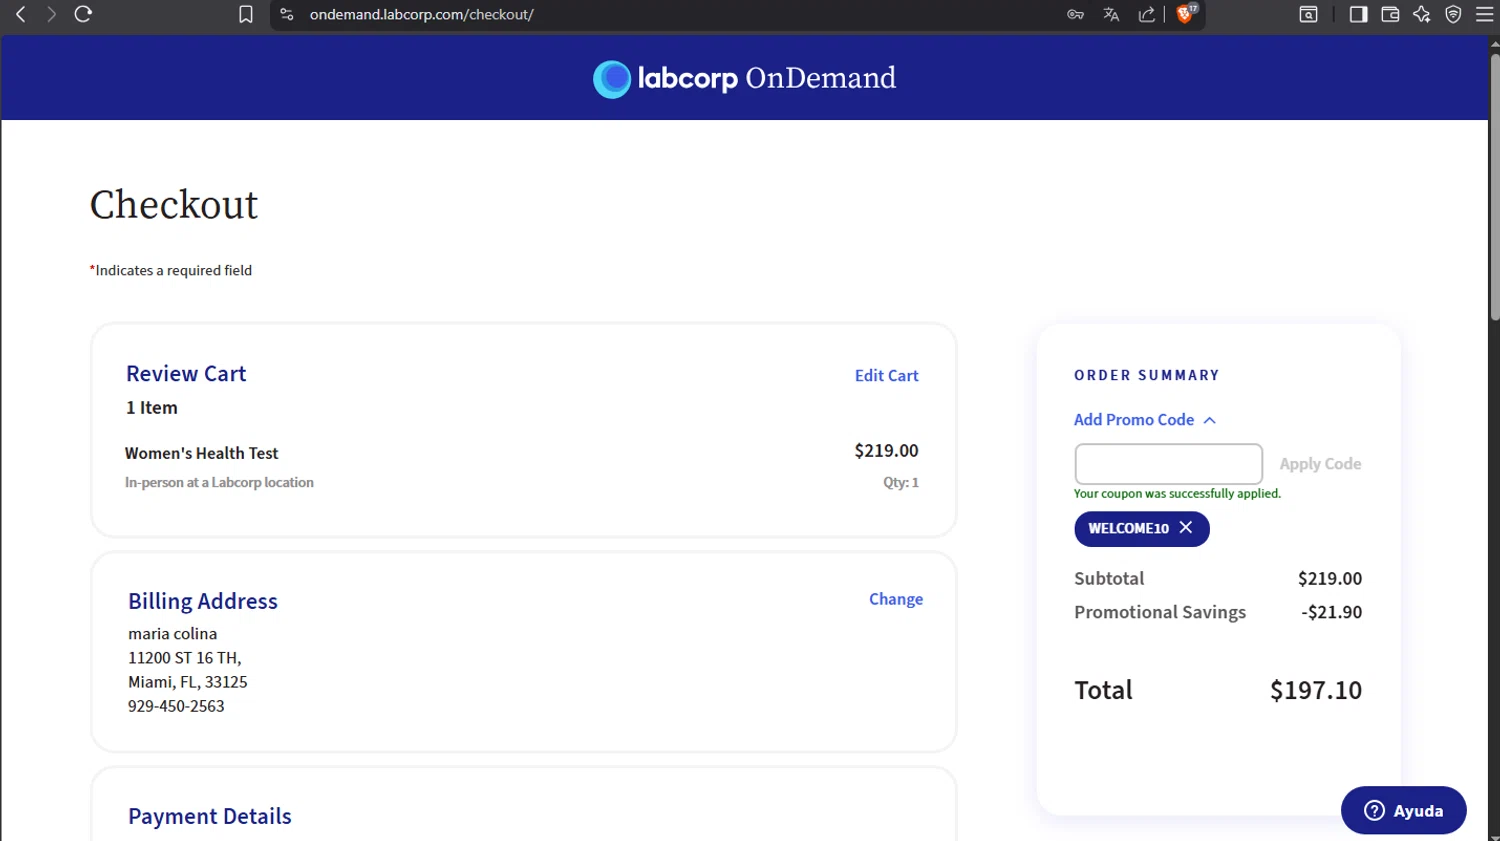Image resolution: width=1500 pixels, height=841 pixels.
Task: Select the Women's Health Test item name
Action: pyautogui.click(x=202, y=453)
